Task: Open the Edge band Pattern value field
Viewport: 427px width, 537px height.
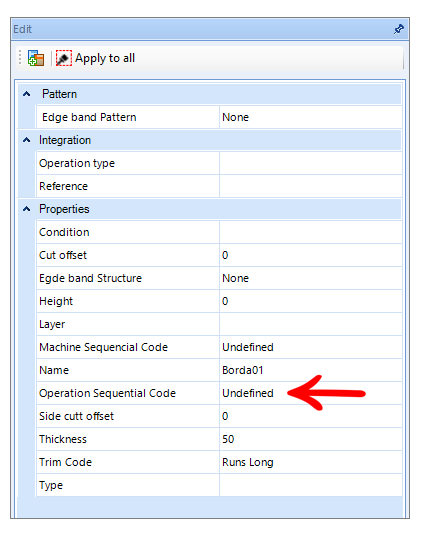Action: tap(311, 117)
